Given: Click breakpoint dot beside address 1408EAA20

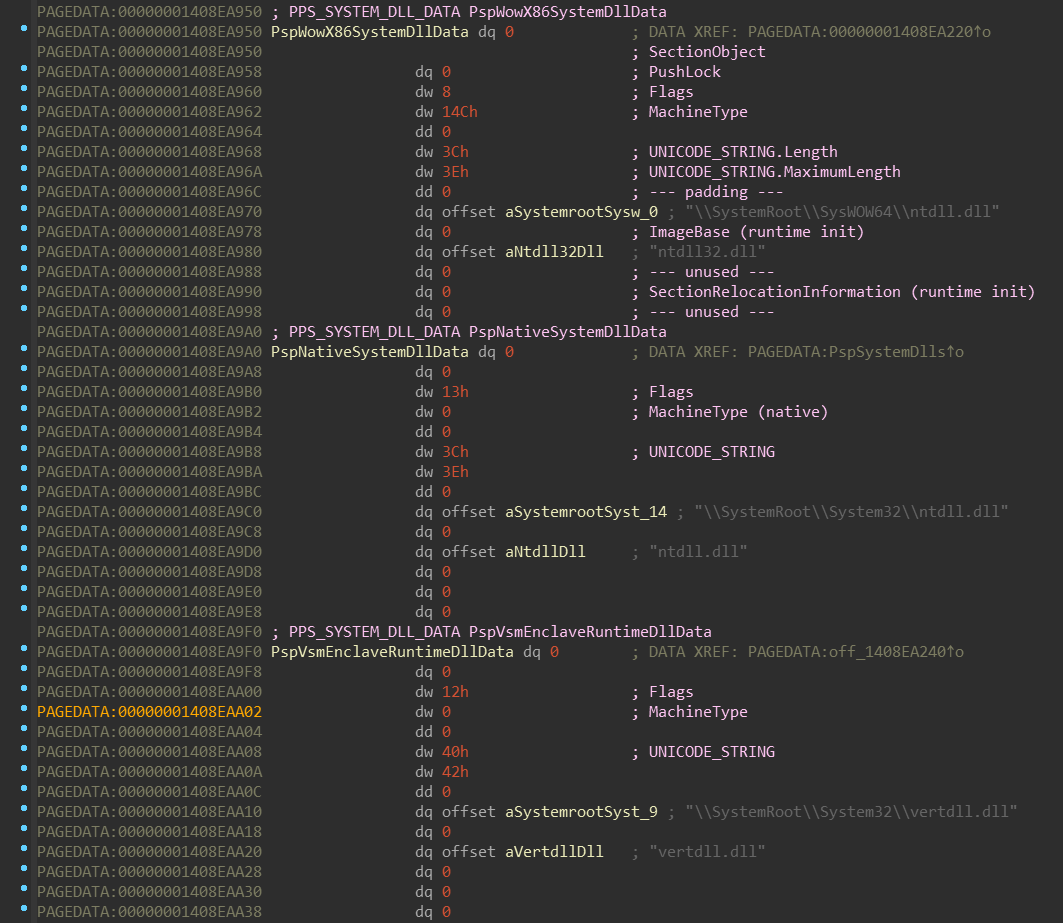Looking at the screenshot, I should click(x=24, y=848).
